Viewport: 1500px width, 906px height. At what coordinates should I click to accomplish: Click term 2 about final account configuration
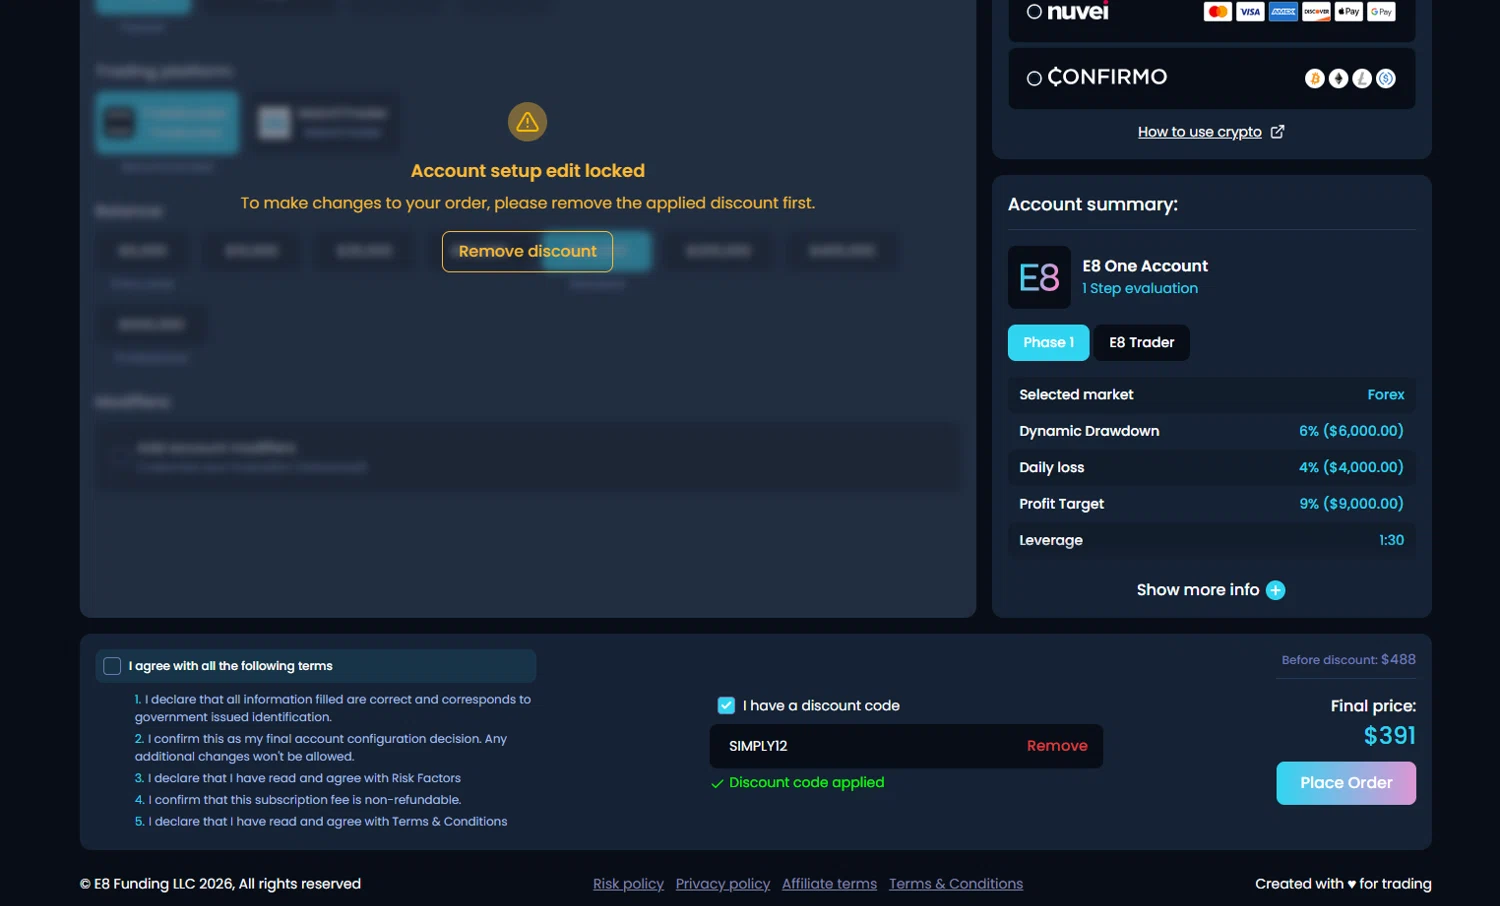pyautogui.click(x=321, y=748)
